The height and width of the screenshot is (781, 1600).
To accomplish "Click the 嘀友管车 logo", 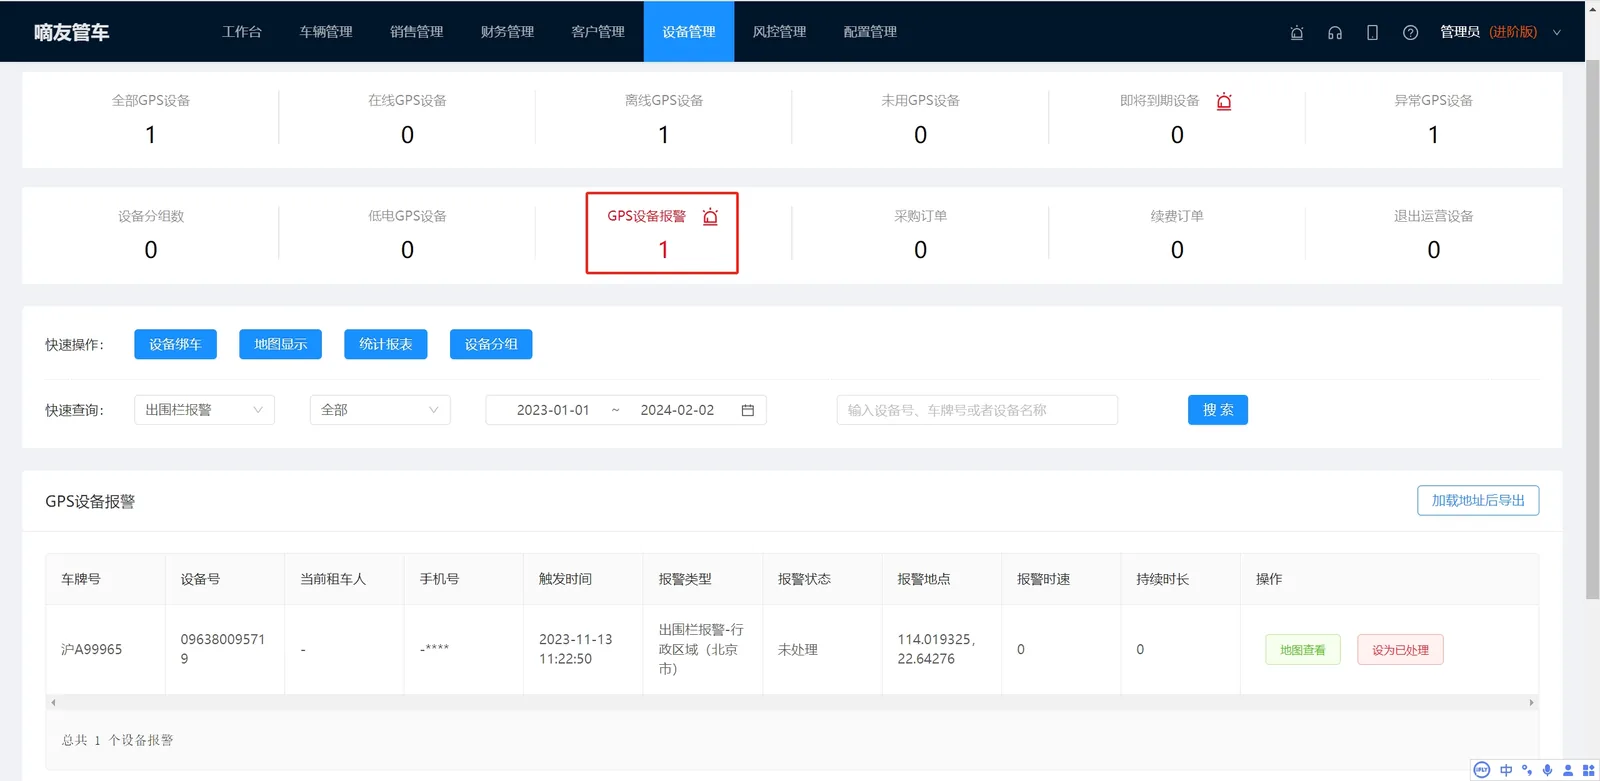I will (x=72, y=32).
